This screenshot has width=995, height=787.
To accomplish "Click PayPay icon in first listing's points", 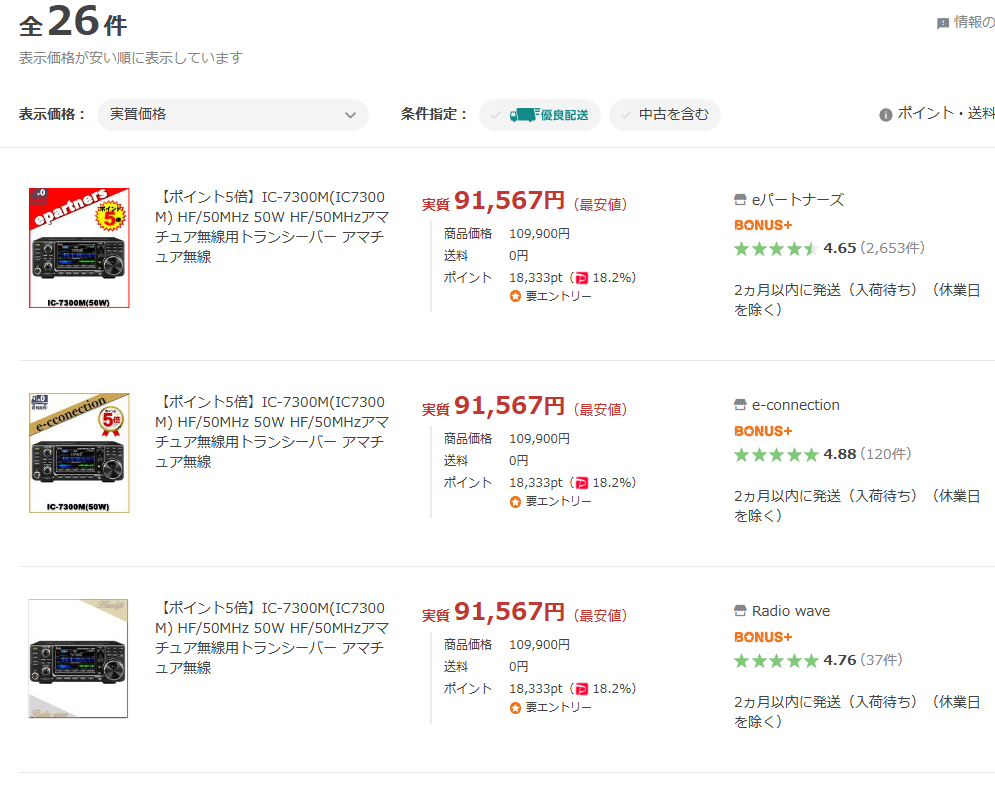I will pos(581,278).
